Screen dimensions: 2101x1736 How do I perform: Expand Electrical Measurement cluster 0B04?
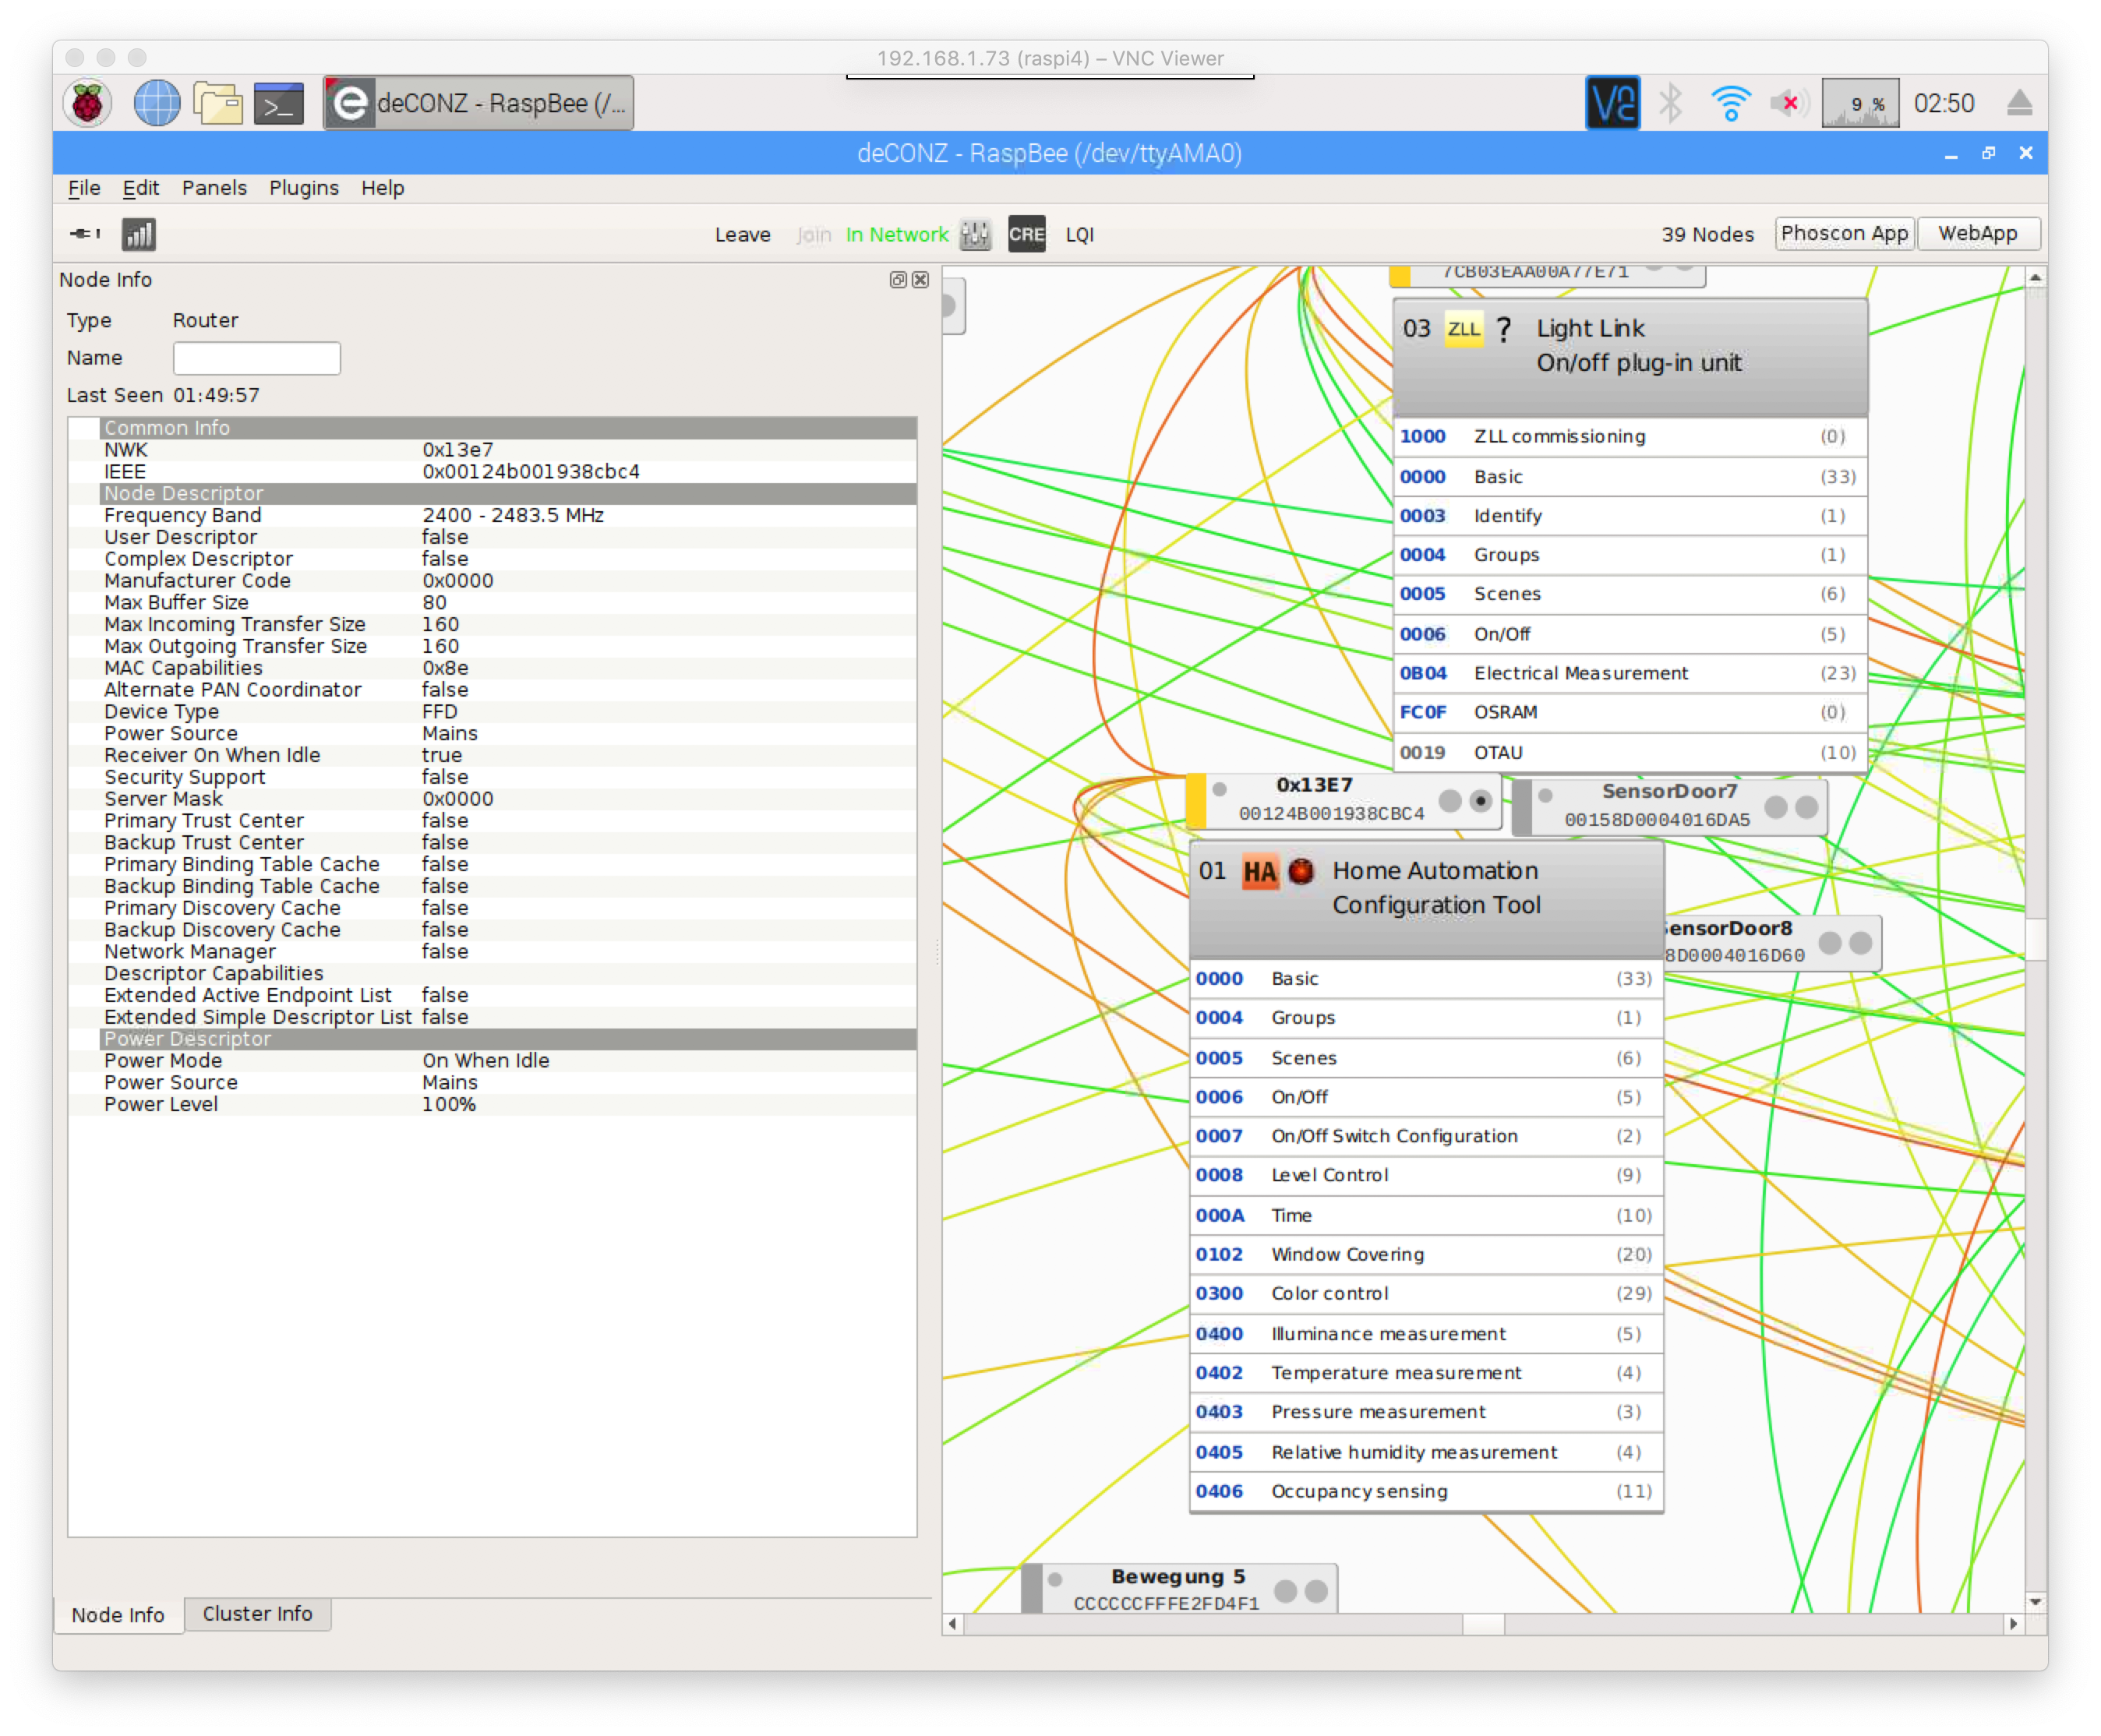[1580, 673]
